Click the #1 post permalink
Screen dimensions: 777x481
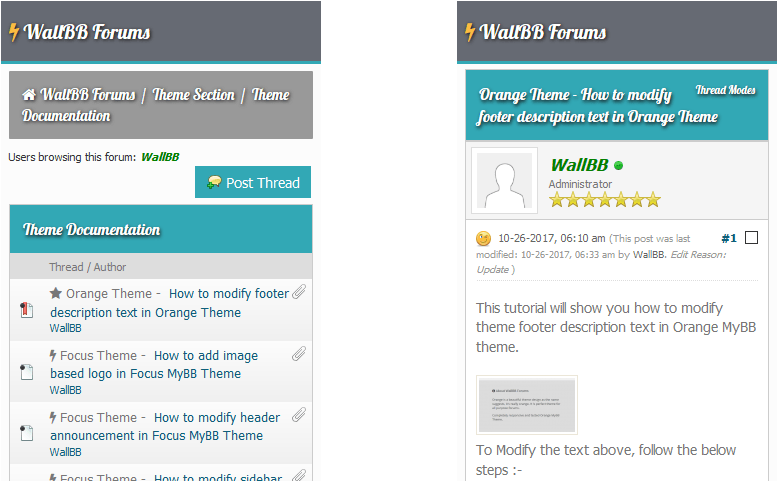click(x=729, y=238)
